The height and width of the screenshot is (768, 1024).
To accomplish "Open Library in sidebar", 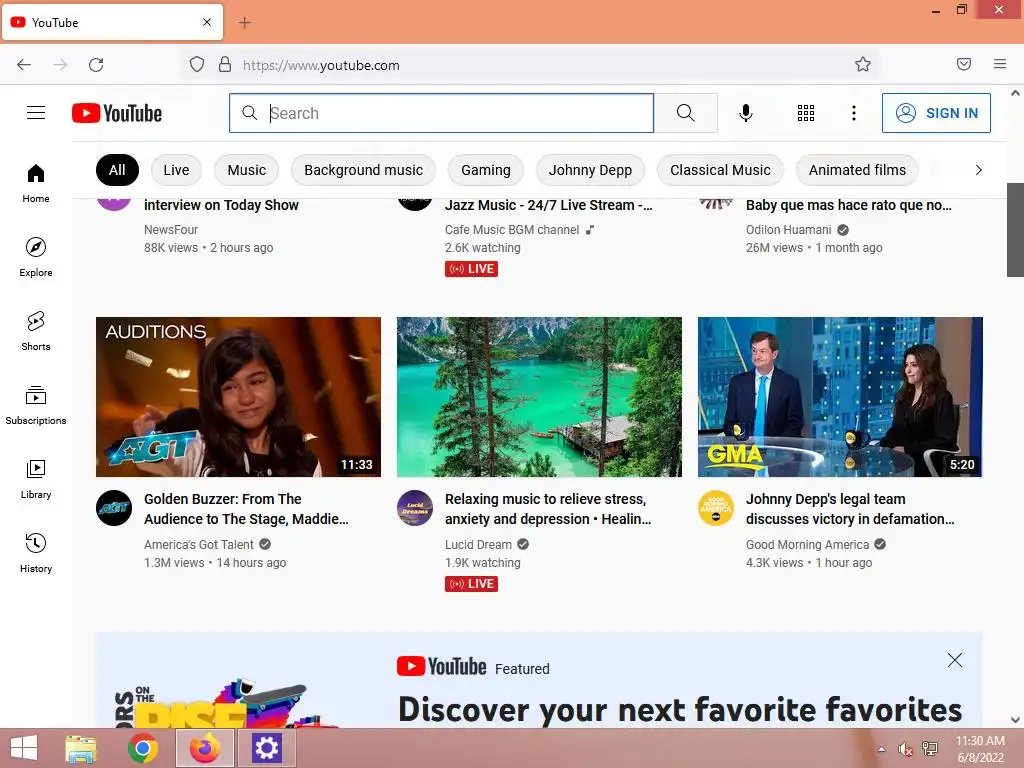I will (x=36, y=479).
